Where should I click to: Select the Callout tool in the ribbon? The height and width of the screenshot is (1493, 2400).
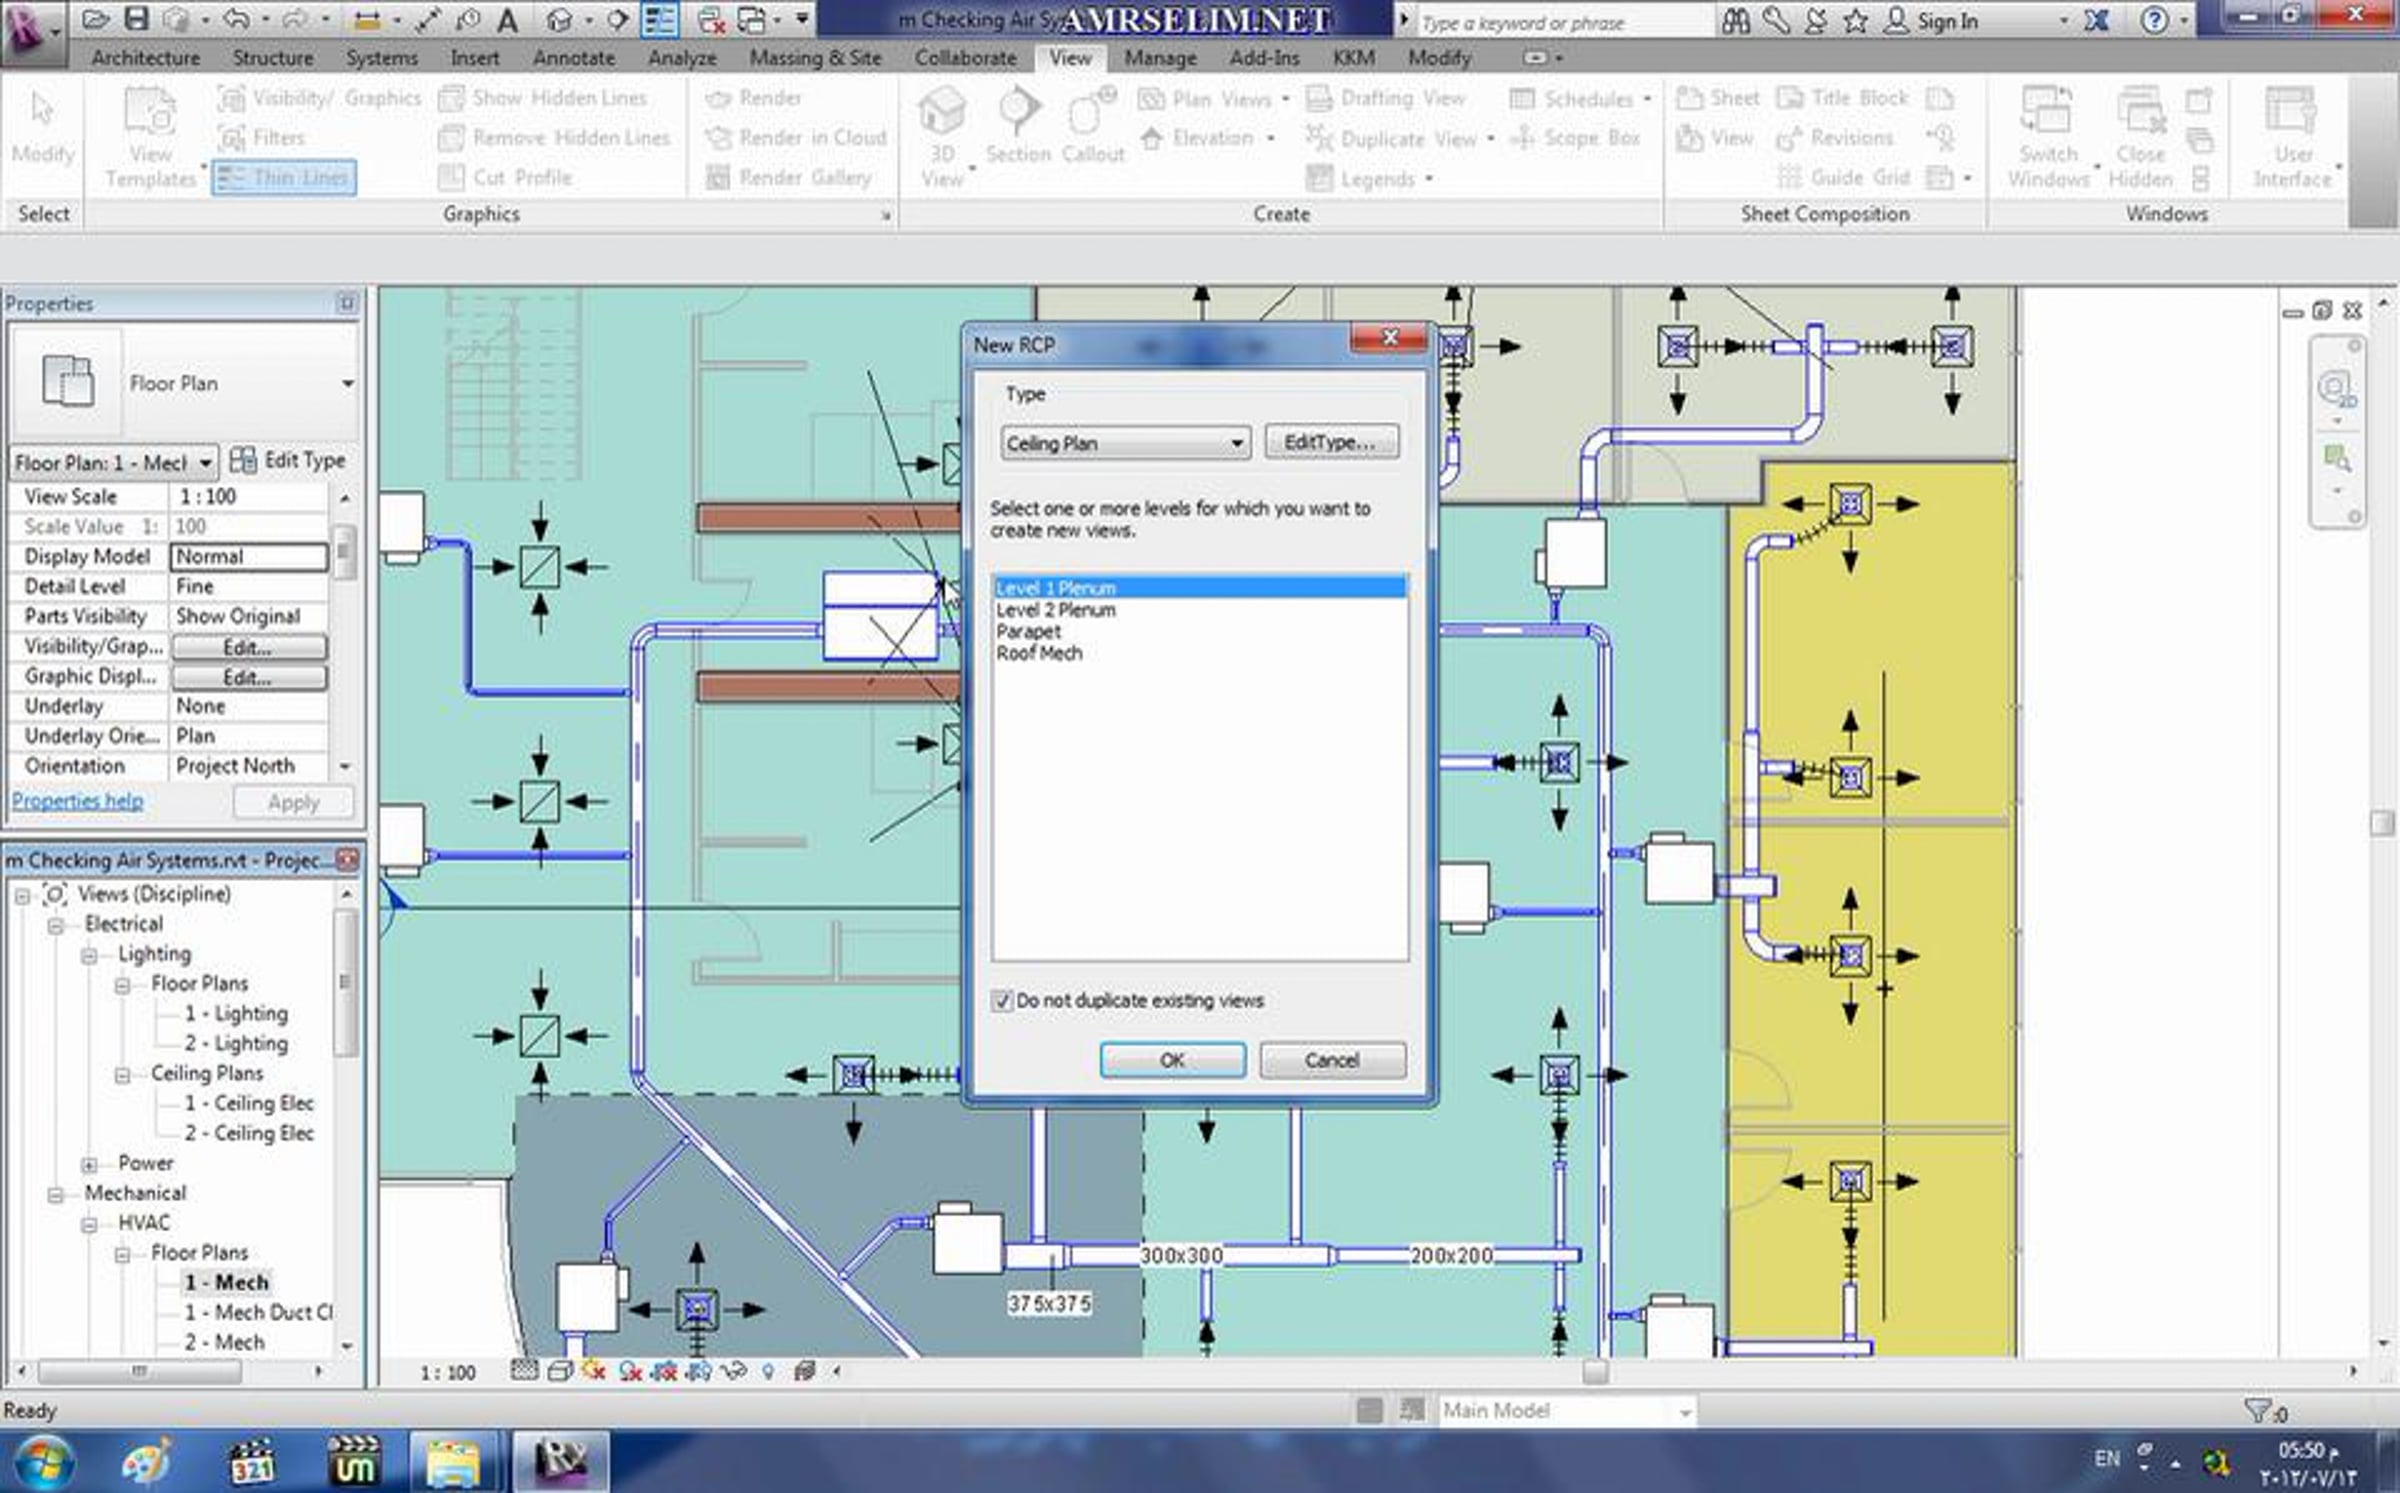[1093, 125]
